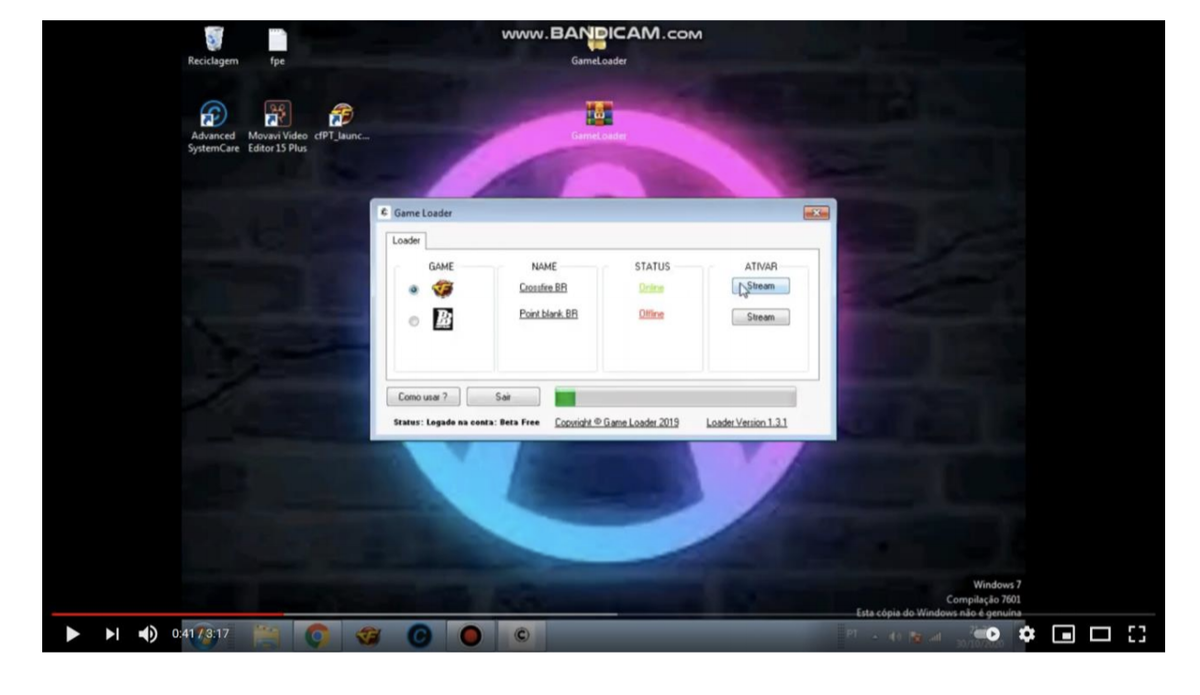Open the fpe file on the desktop

[x=276, y=40]
